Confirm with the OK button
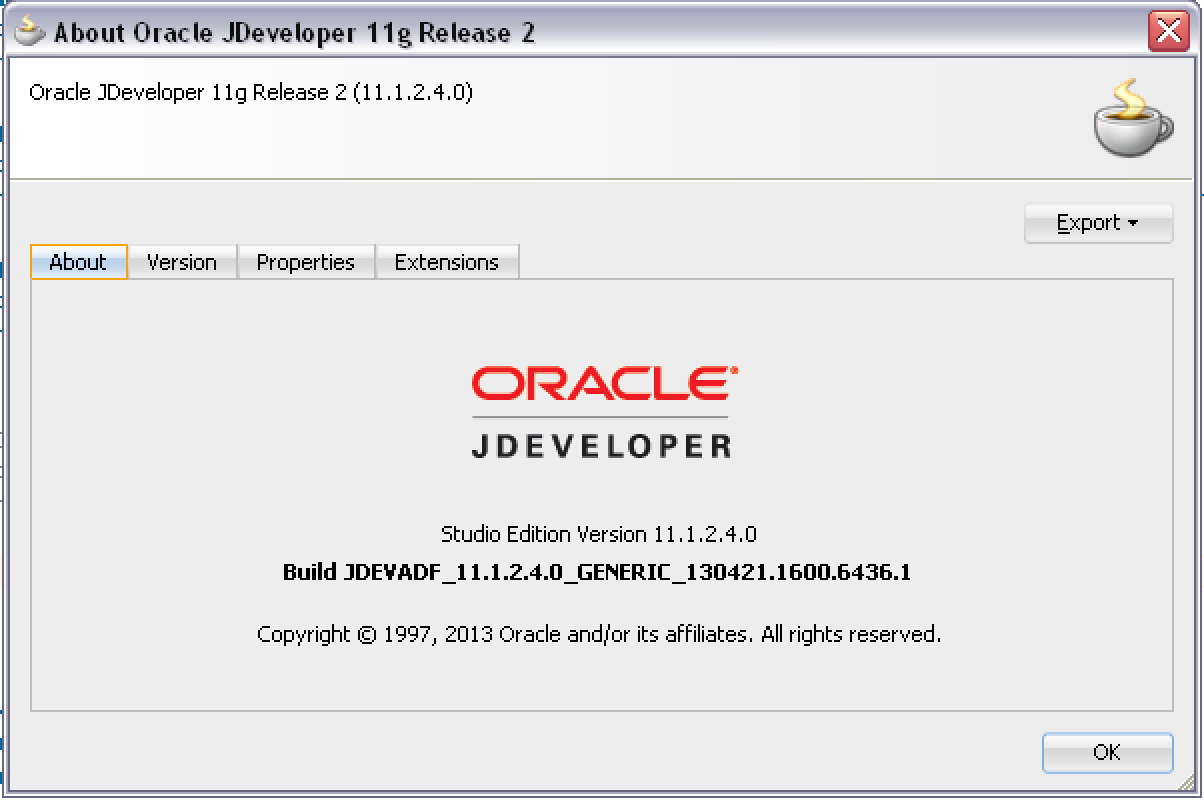Image resolution: width=1204 pixels, height=800 pixels. click(x=1107, y=752)
